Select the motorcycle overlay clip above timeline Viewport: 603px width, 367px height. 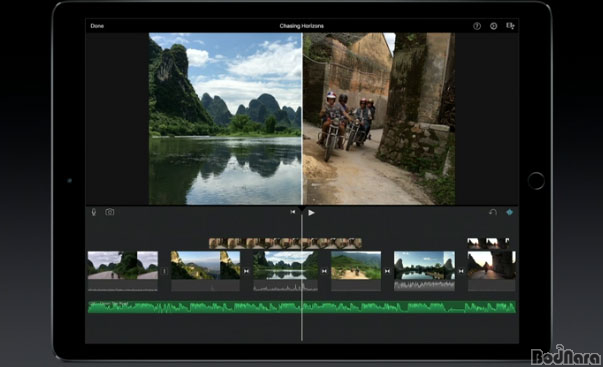coord(285,243)
